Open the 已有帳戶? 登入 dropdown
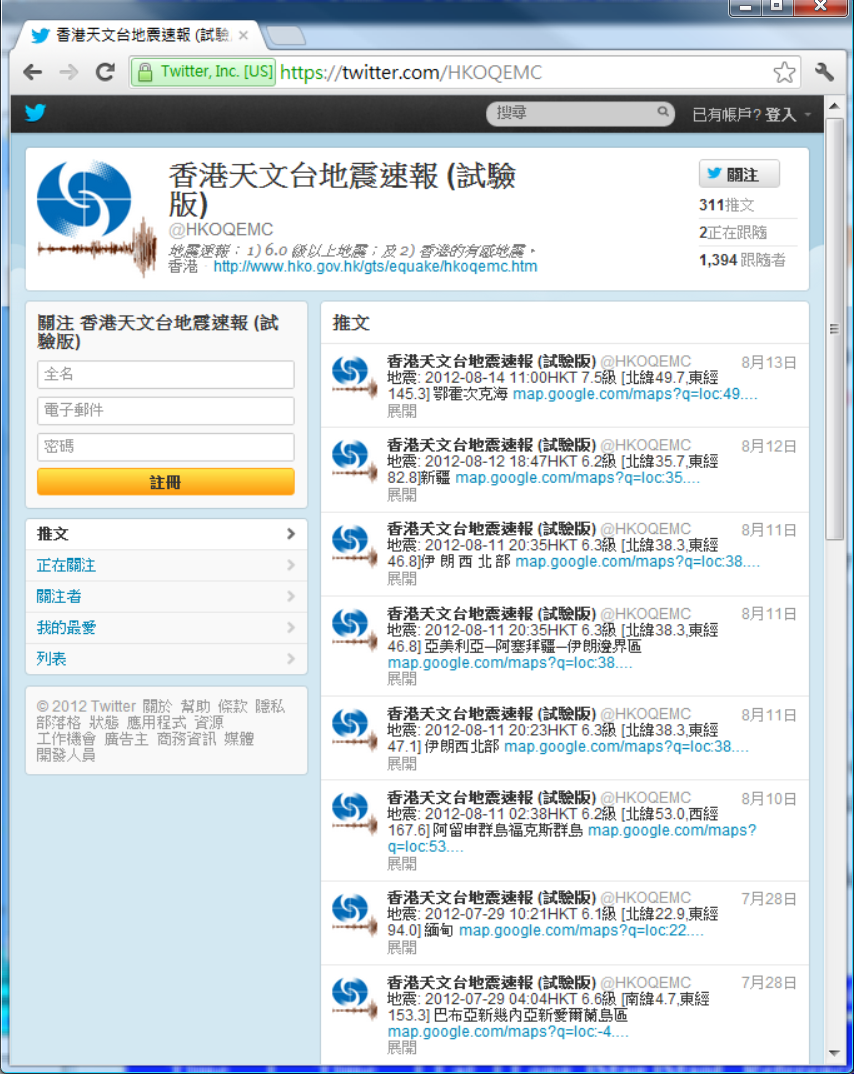Viewport: 854px width, 1074px height. point(751,114)
